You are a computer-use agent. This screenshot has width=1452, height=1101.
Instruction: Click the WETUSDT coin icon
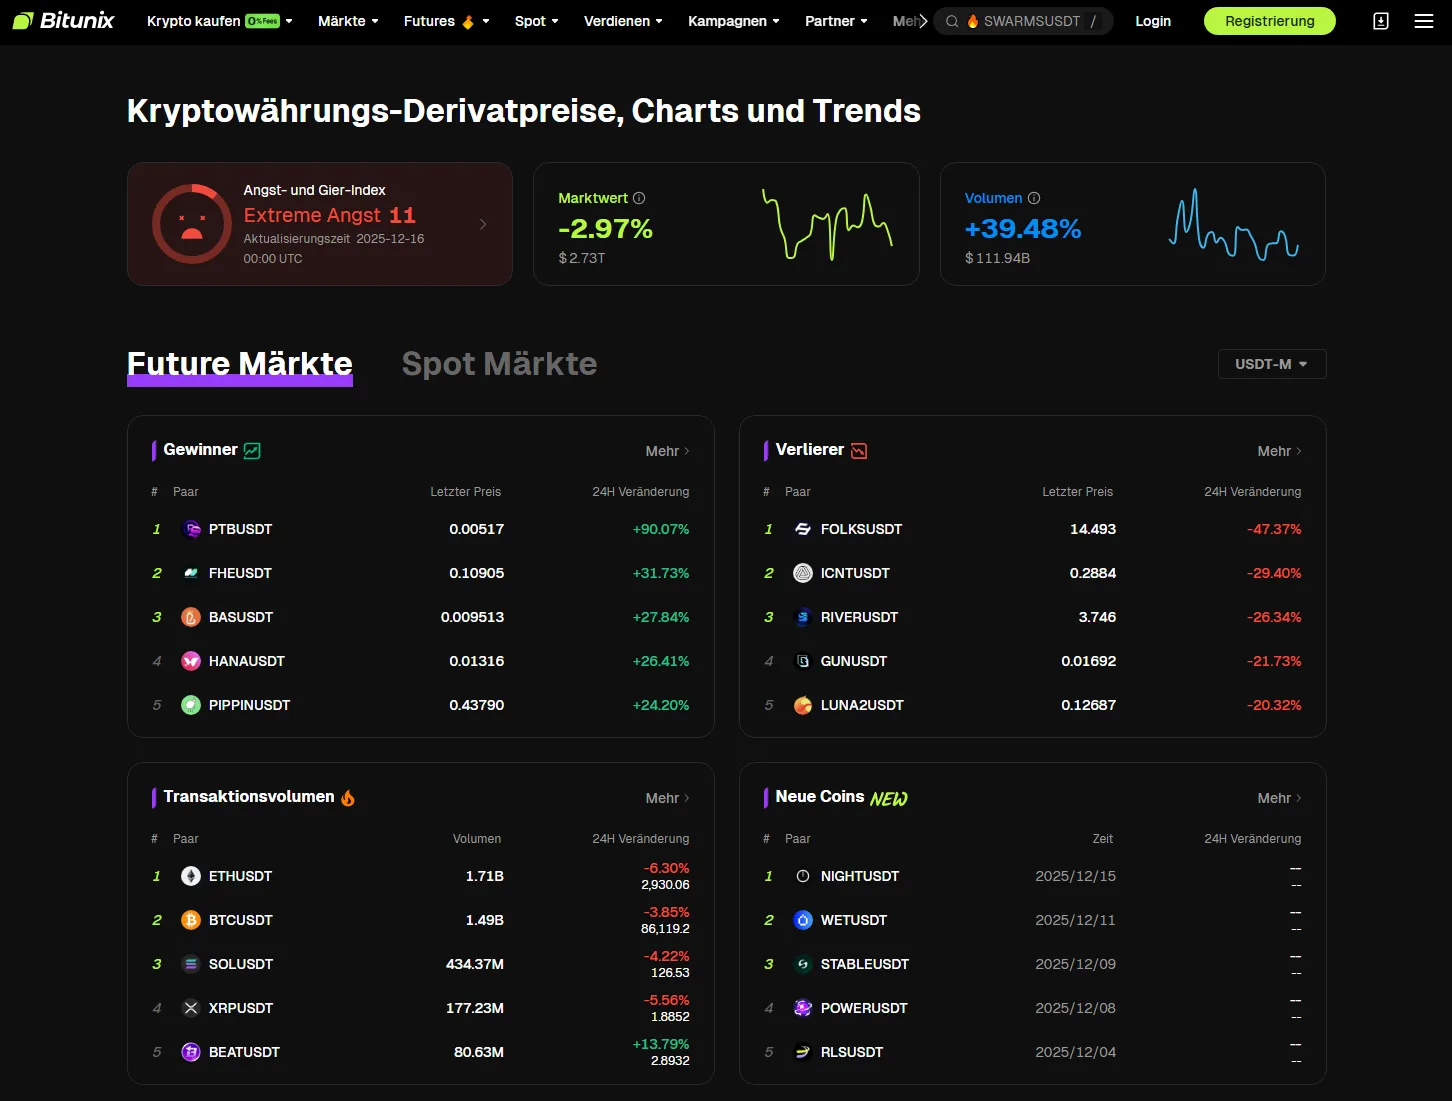pyautogui.click(x=803, y=920)
